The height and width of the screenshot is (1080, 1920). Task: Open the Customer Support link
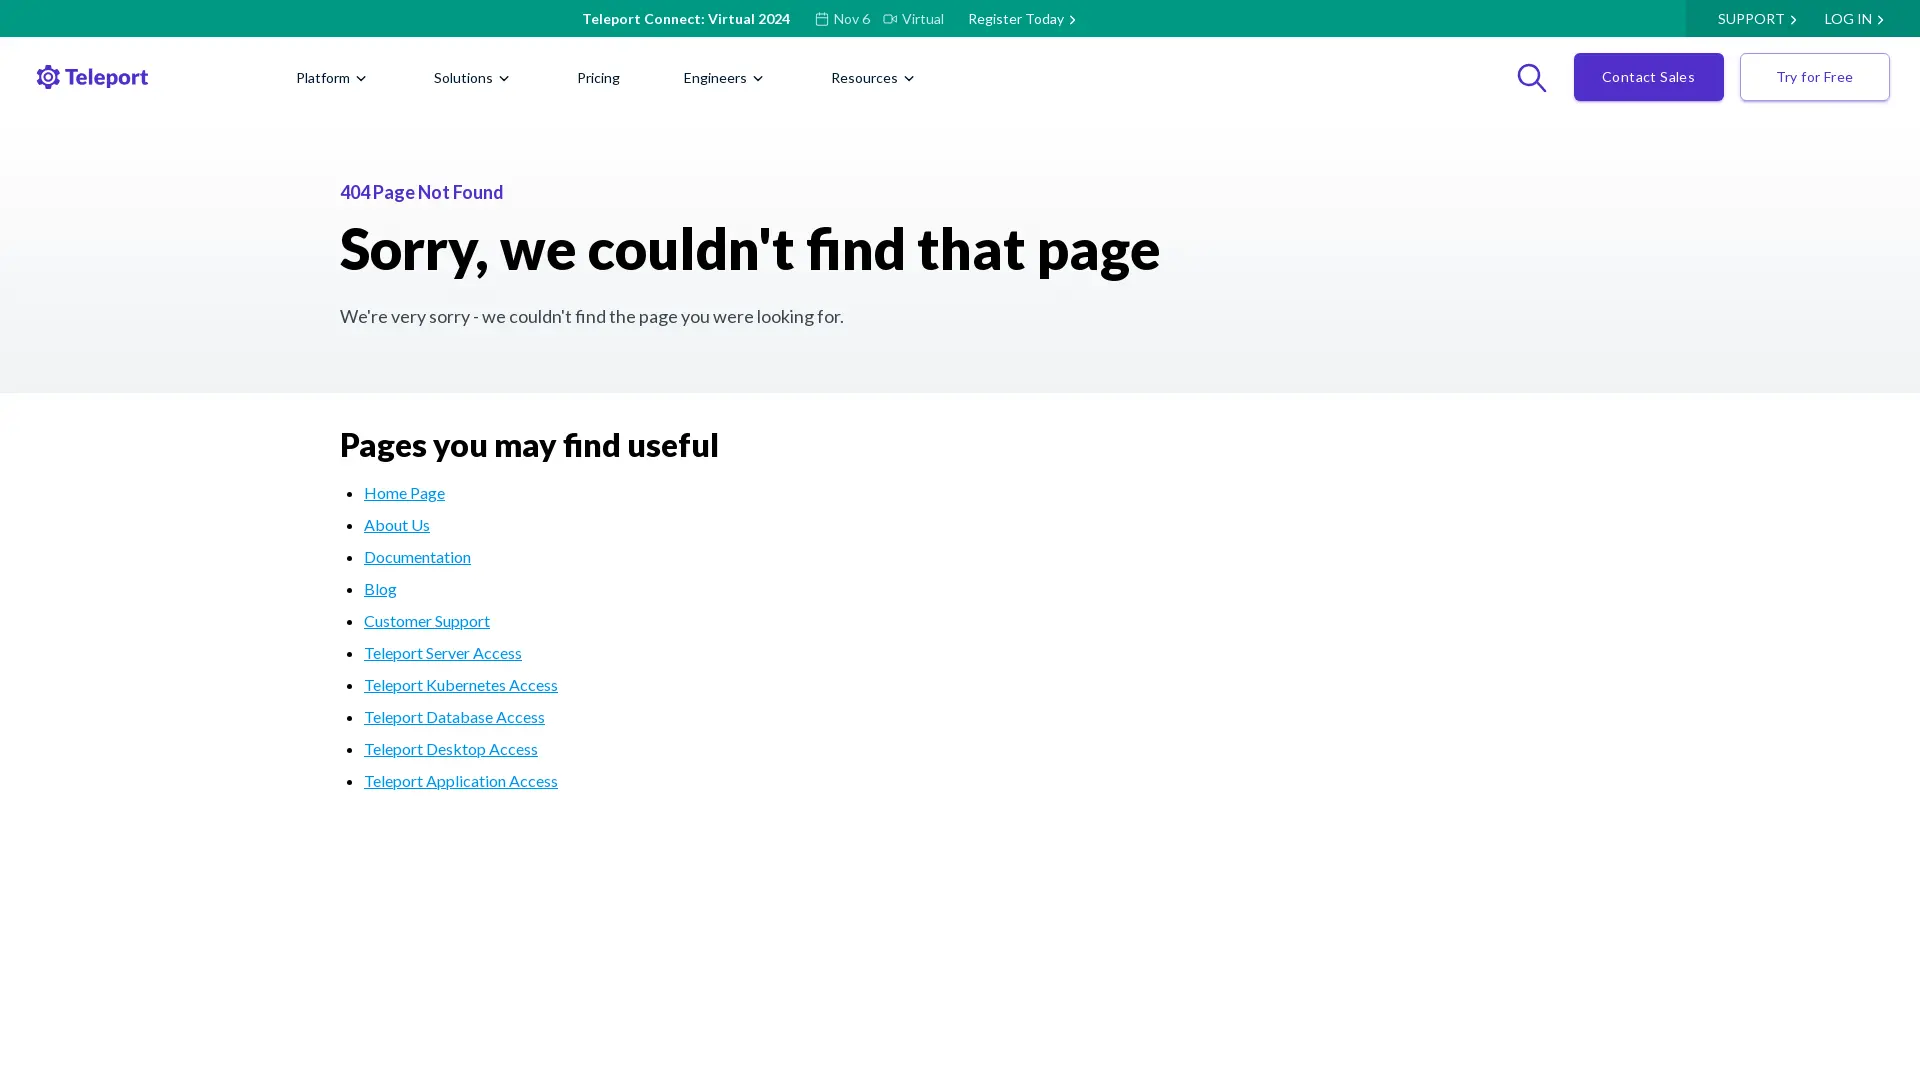[426, 621]
